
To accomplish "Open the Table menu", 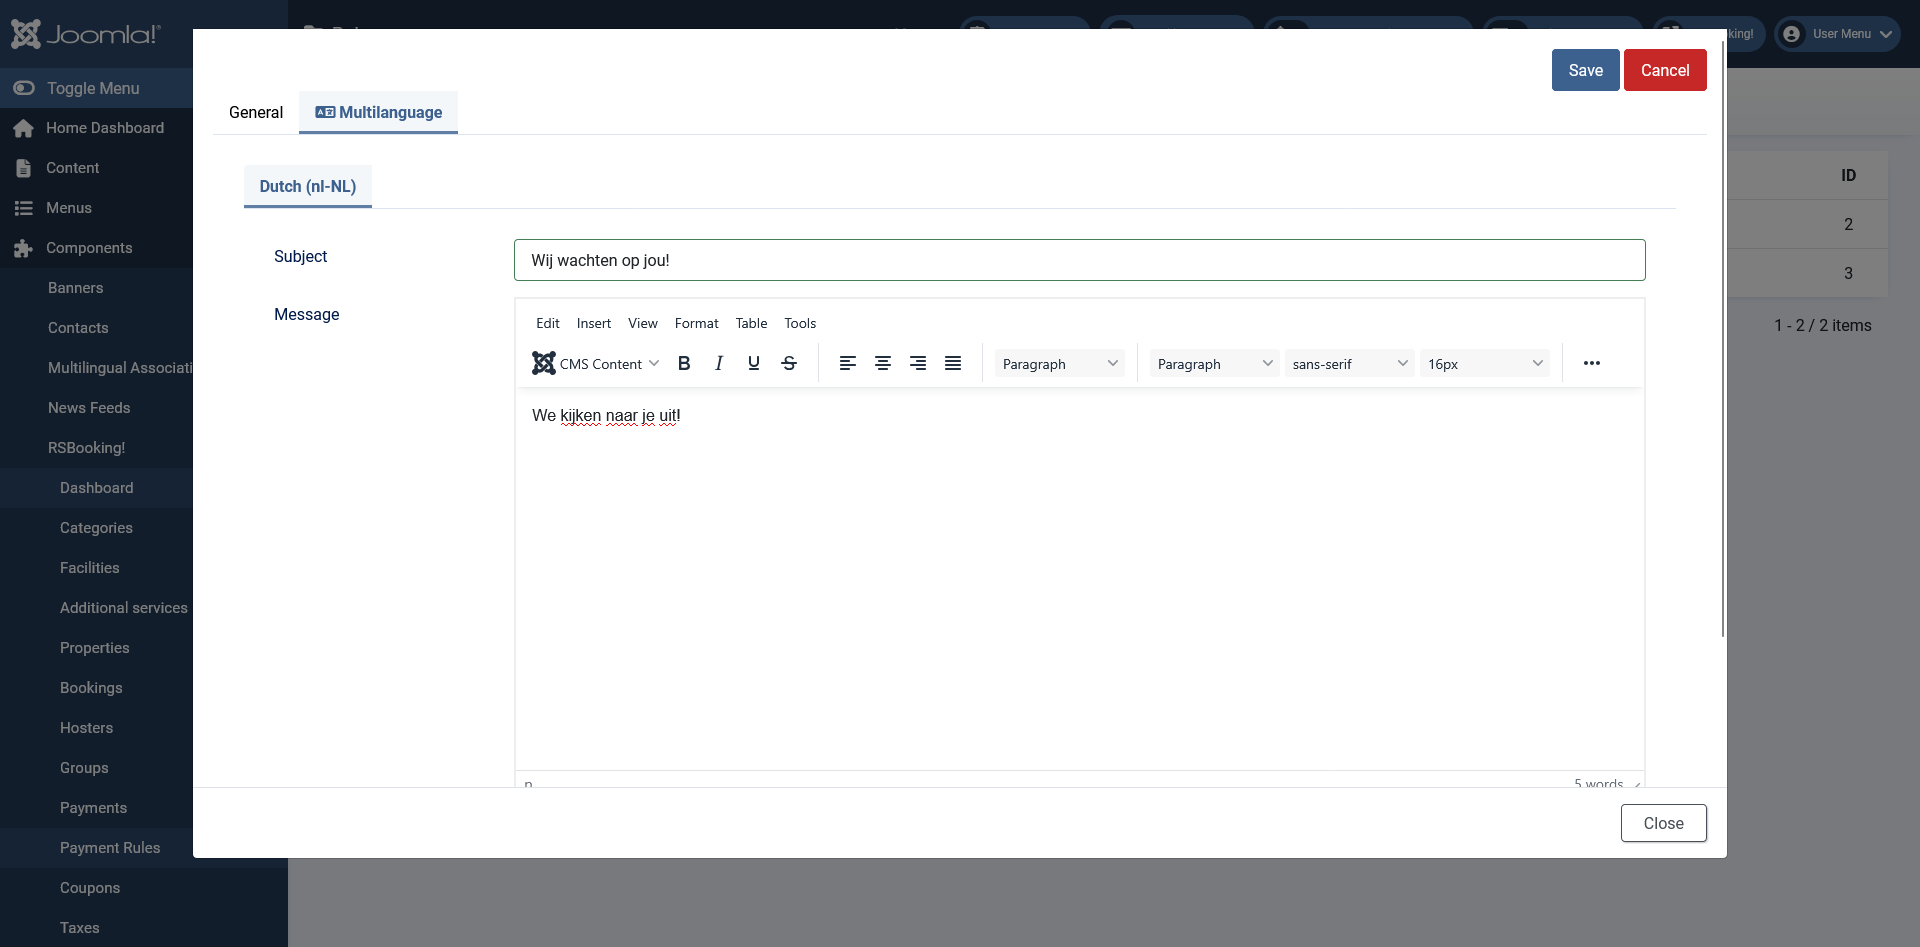I will pyautogui.click(x=751, y=323).
